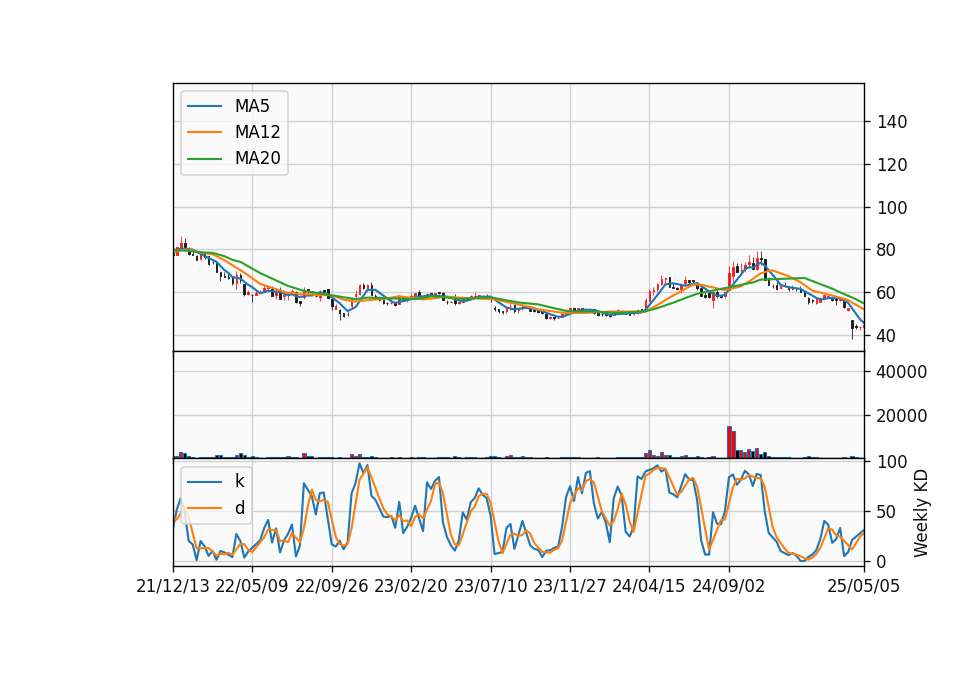Click the Weekly KD axis label
Screen dimensions: 960x690
(x=921, y=513)
